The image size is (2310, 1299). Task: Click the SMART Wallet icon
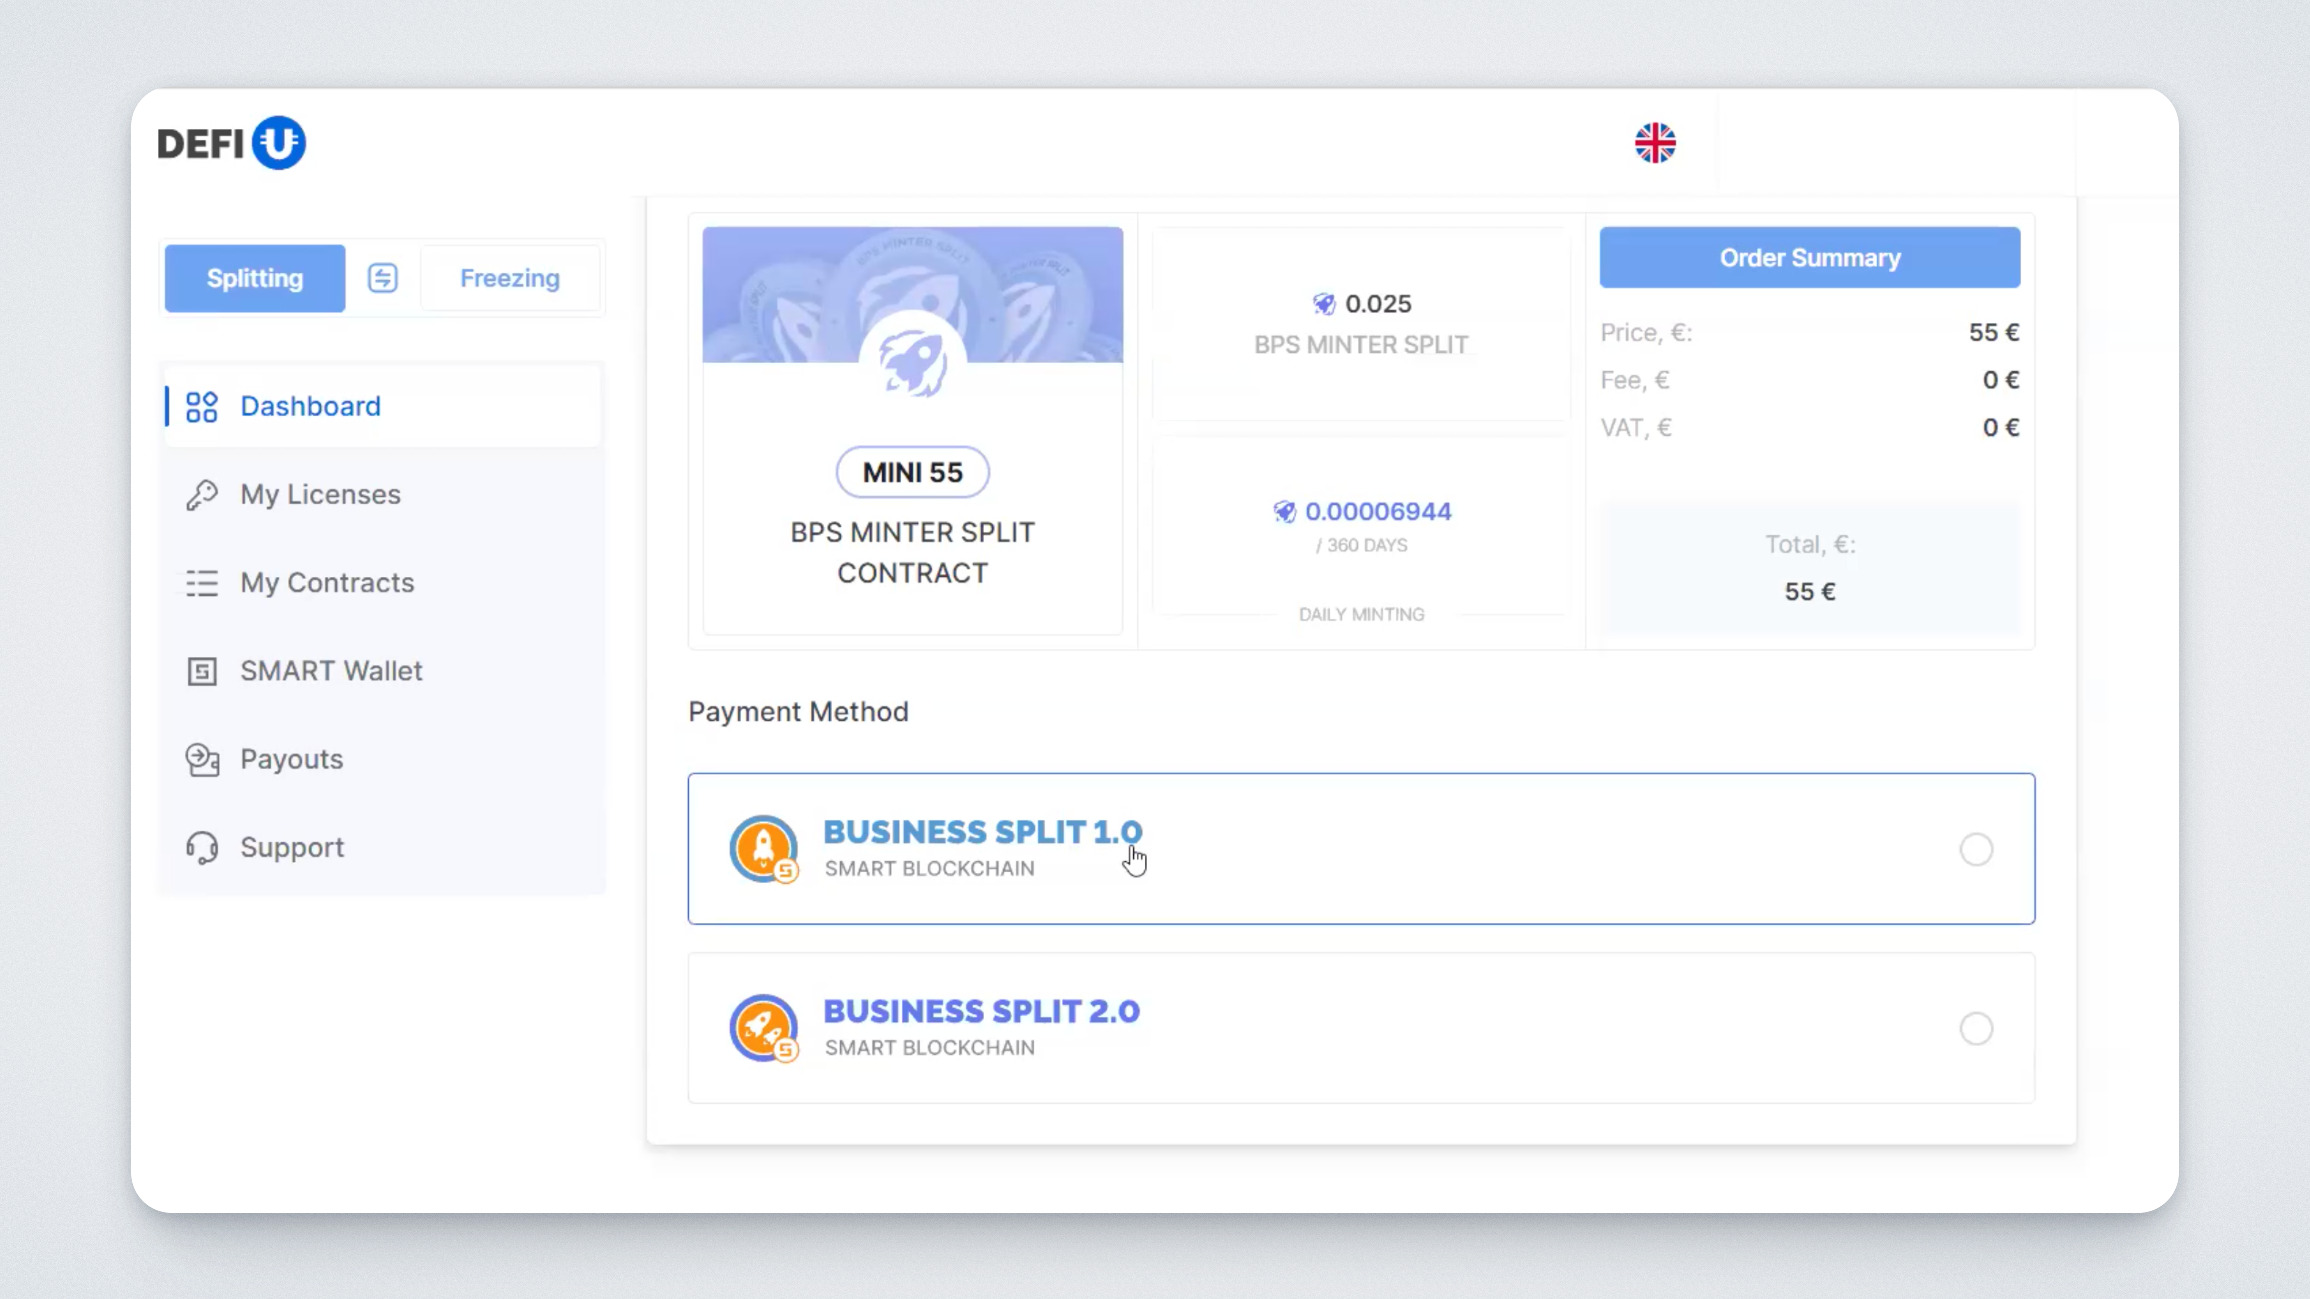coord(202,671)
